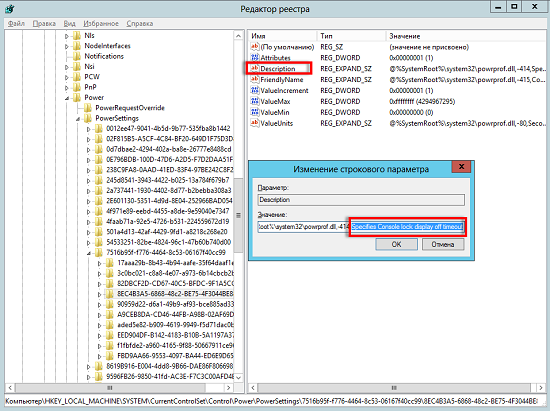
Task: Click the registry editor title bar icon
Action: (10, 8)
